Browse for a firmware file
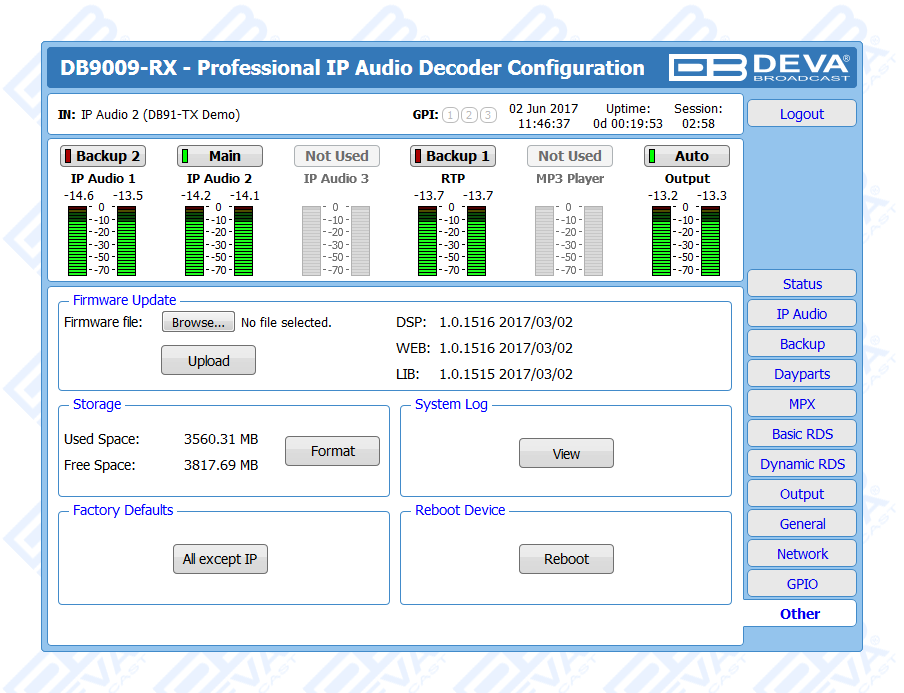904x693 pixels. [x=198, y=322]
